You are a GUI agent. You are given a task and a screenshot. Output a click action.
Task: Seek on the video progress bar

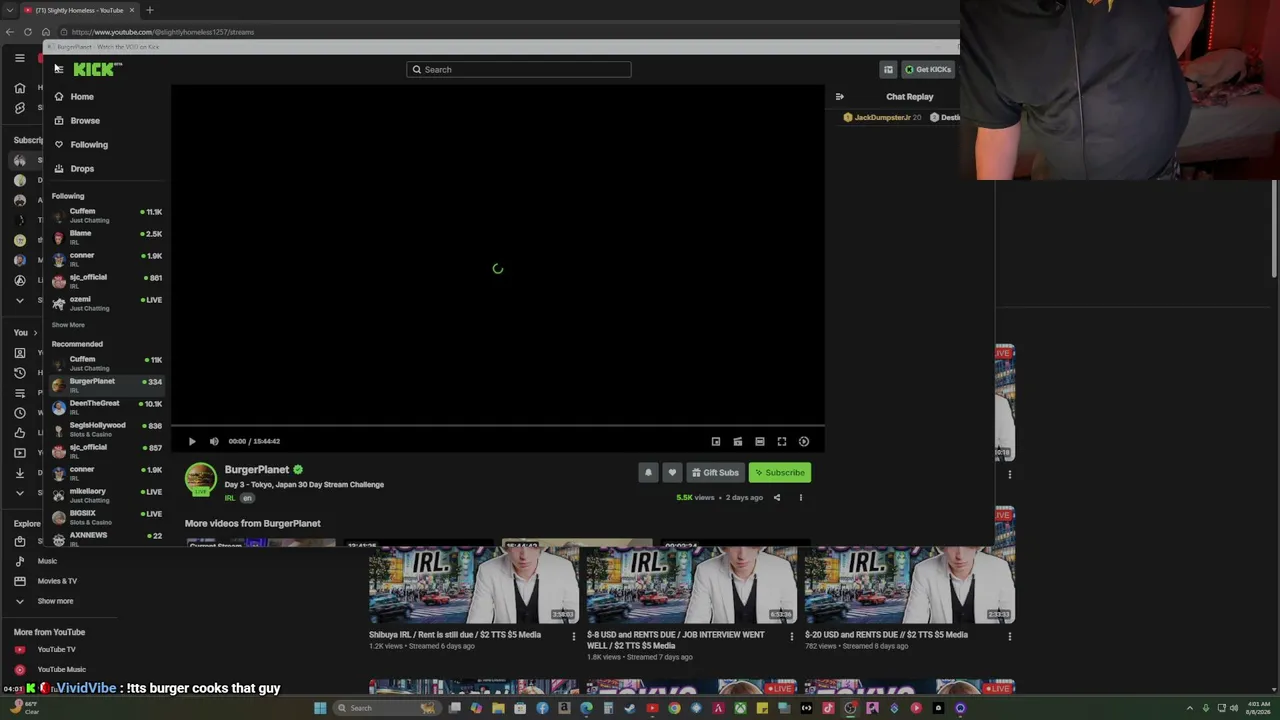point(498,426)
